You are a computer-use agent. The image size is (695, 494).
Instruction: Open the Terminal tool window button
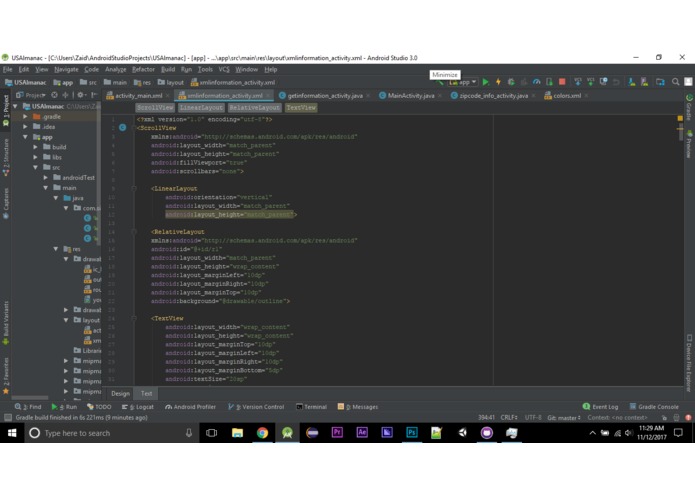pos(311,407)
